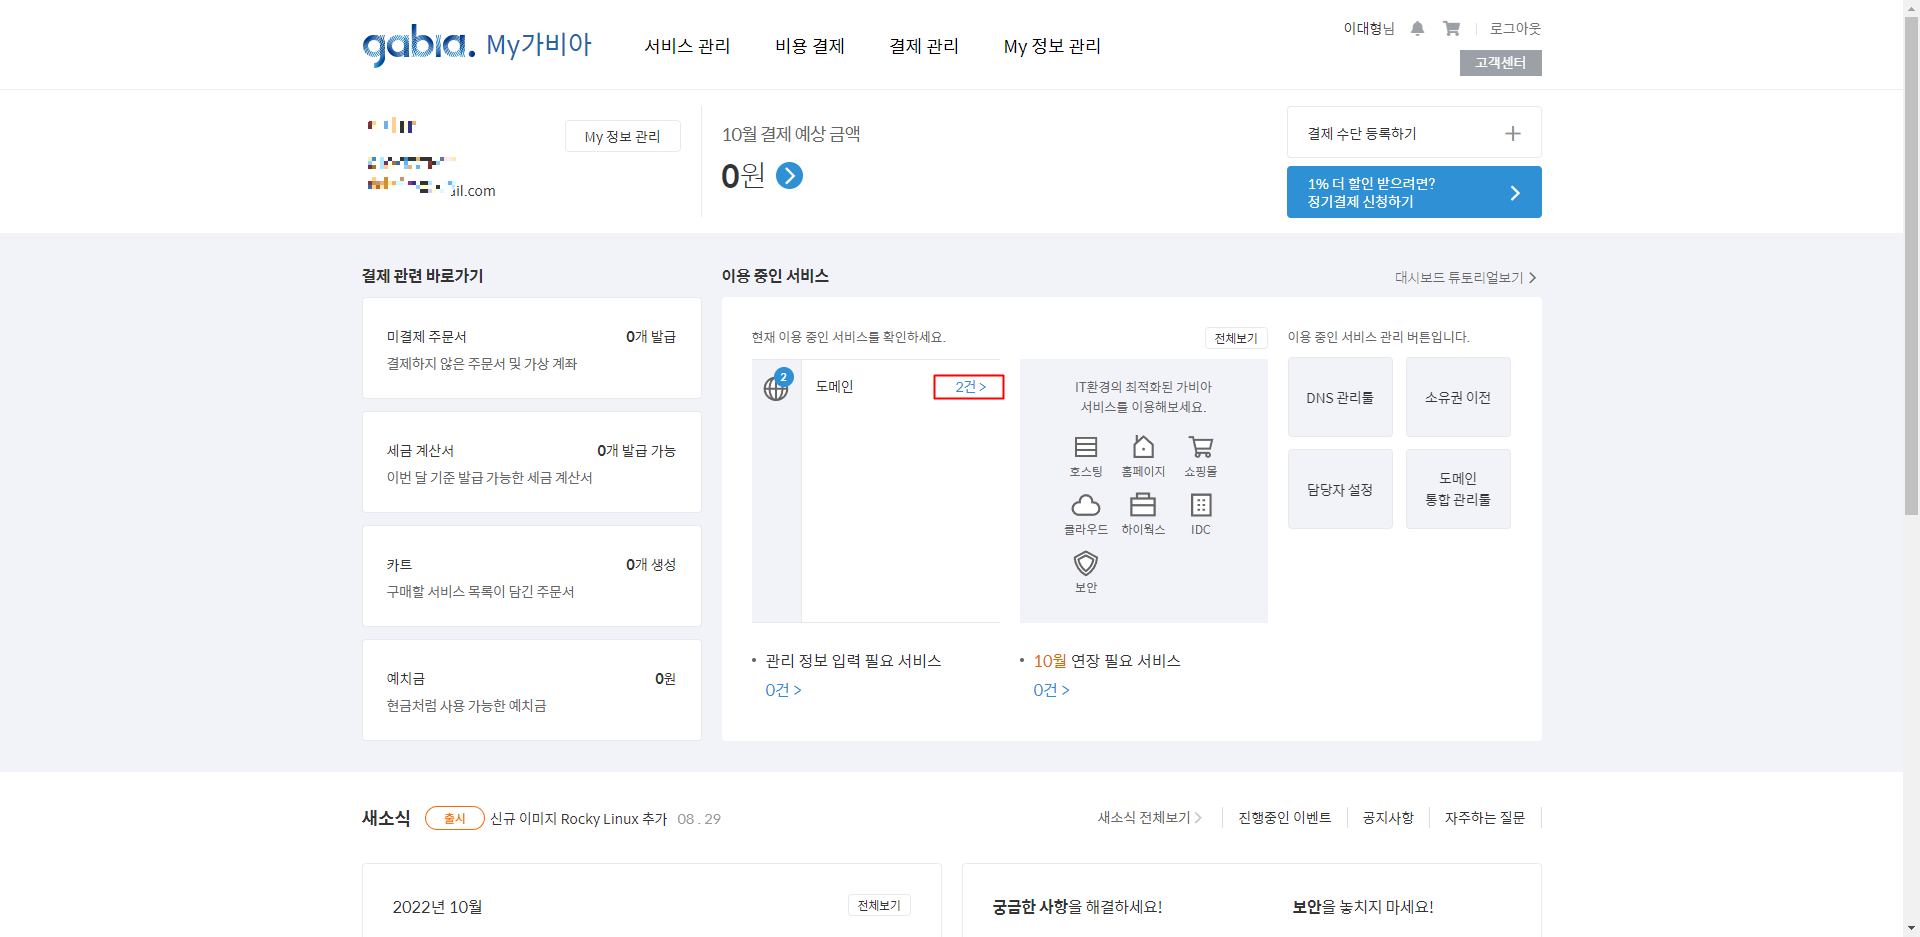Click the 이대형님 user name
The image size is (1920, 937).
1368,29
